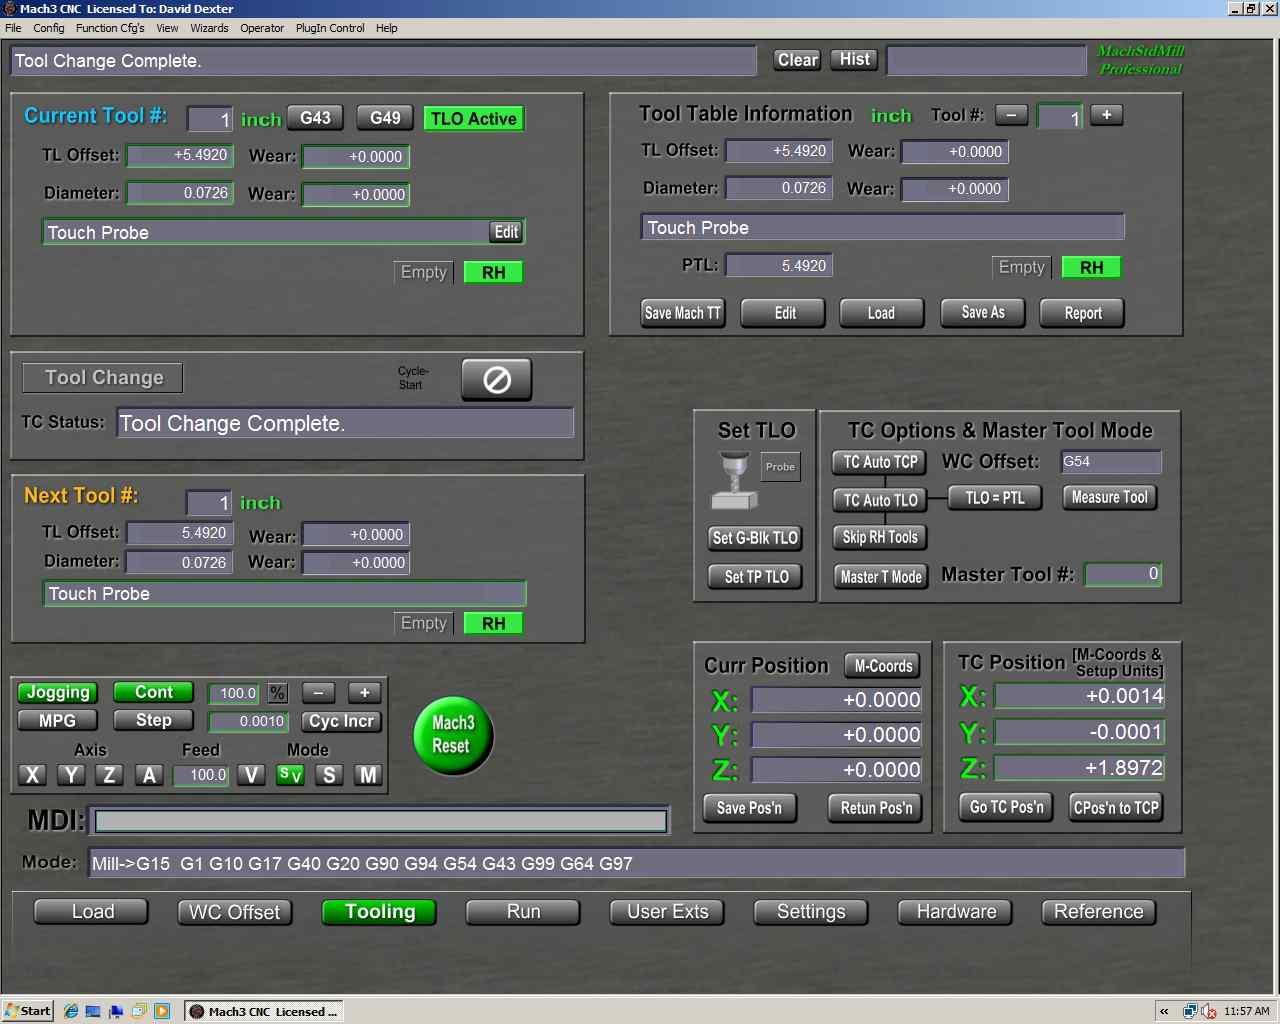1280x1024 pixels.
Task: Click the V mode icon in the jog panel
Action: (x=251, y=774)
